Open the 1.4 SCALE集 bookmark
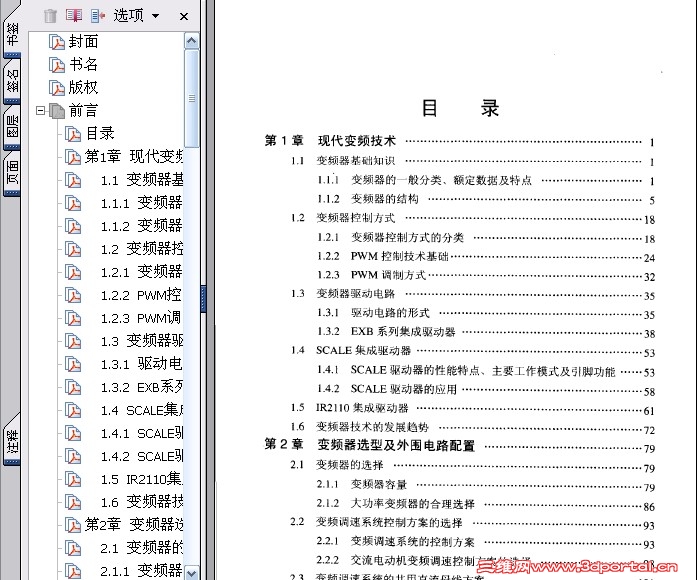 [x=142, y=410]
